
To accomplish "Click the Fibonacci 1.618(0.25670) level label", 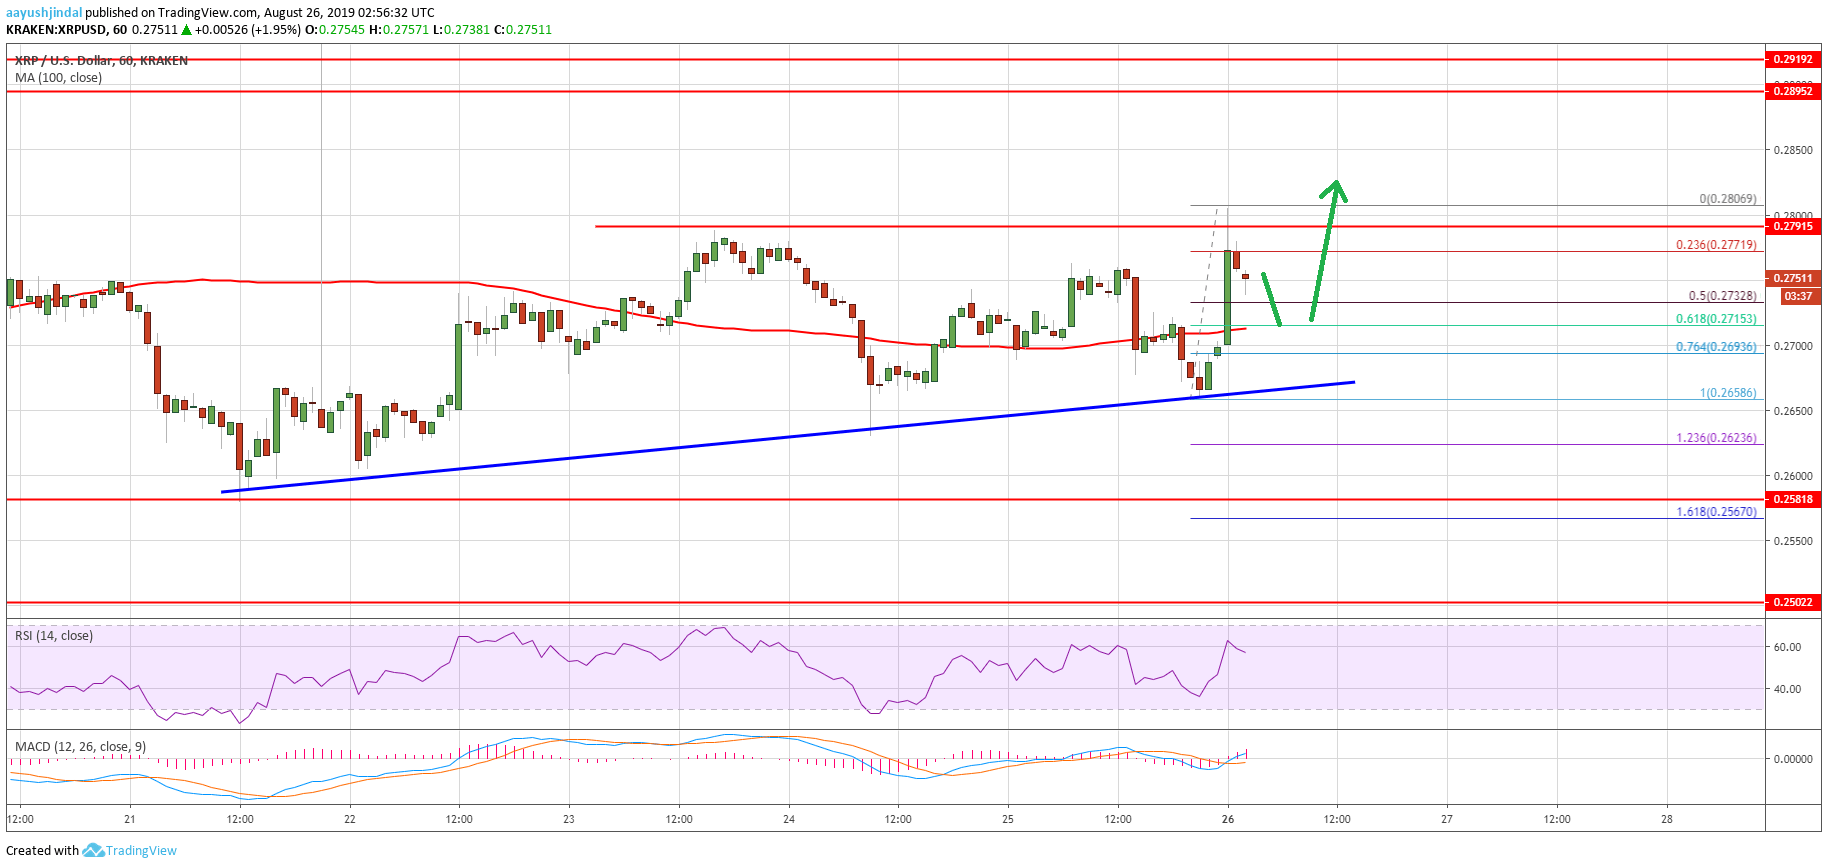I will [x=1716, y=512].
